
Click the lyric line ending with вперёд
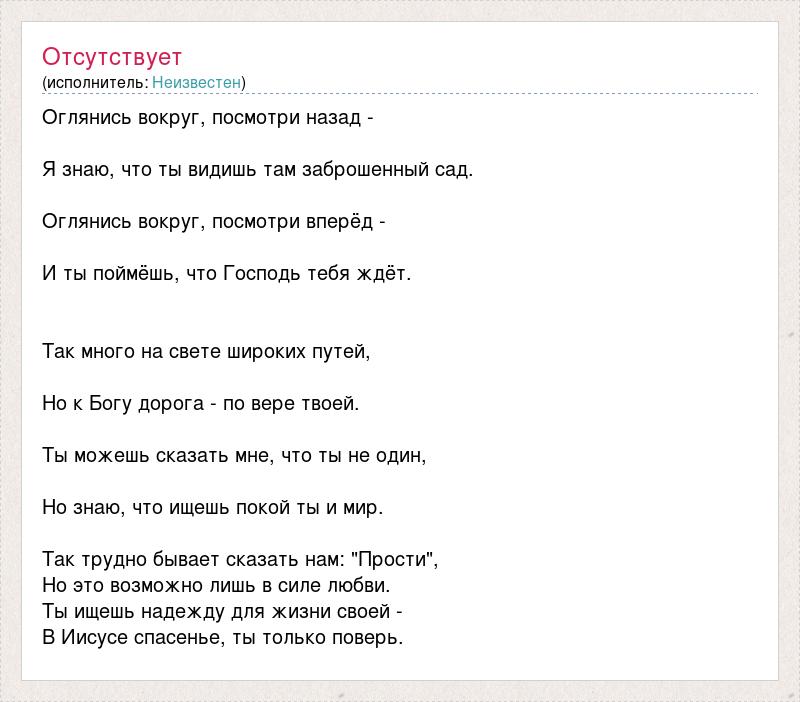click(213, 221)
